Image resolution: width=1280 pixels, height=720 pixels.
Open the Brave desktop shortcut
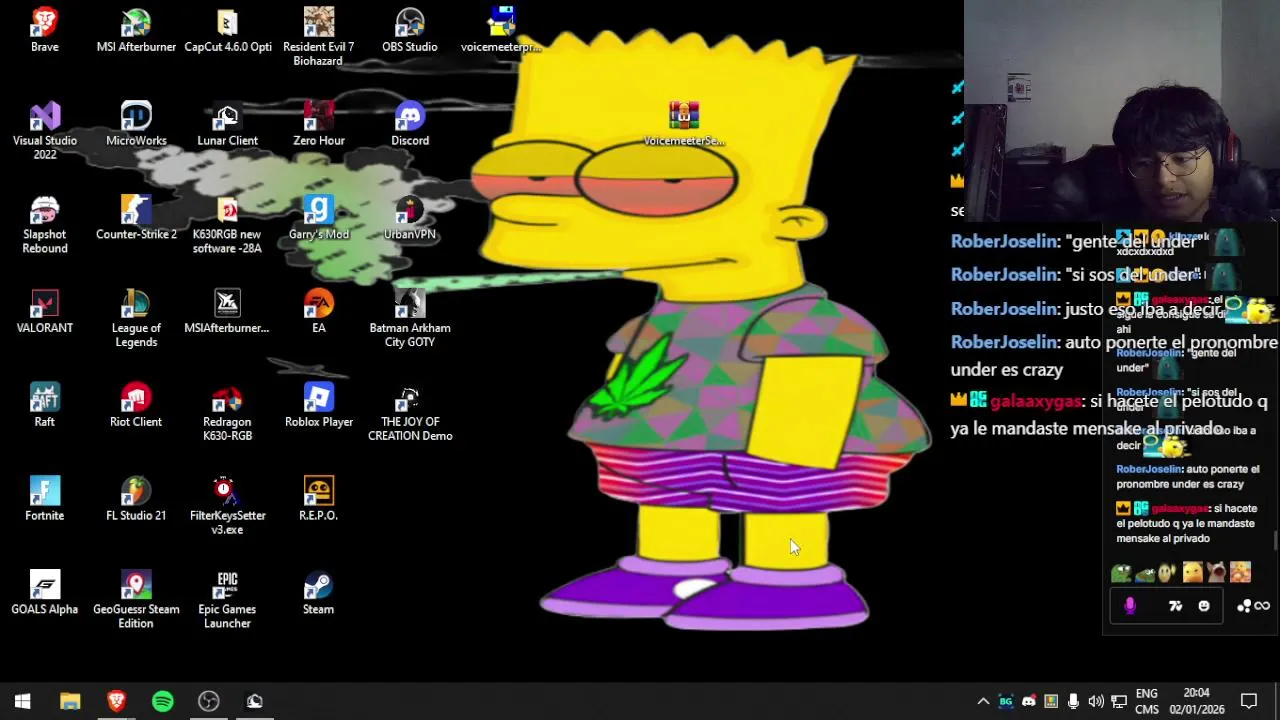click(x=44, y=29)
